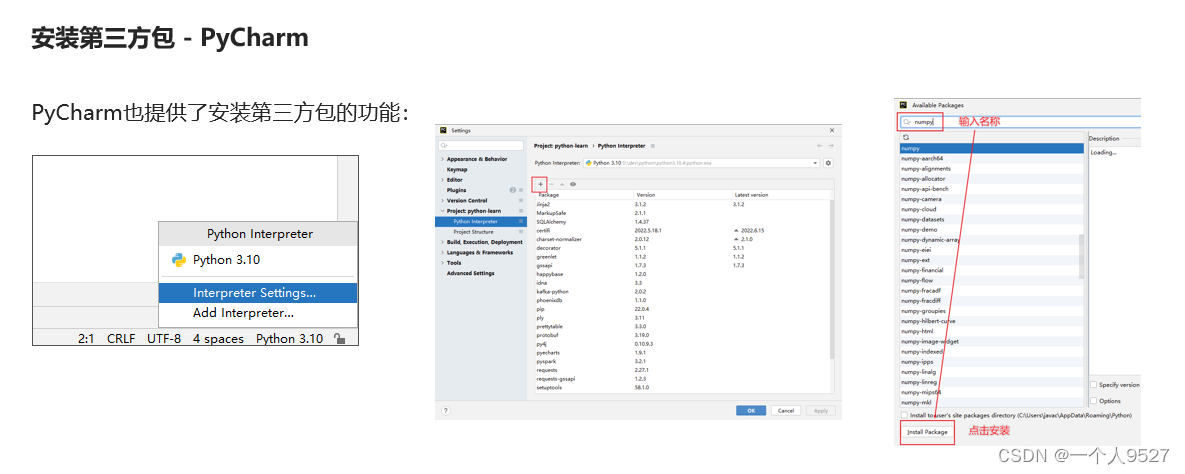Expand the Tools settings section
The height and width of the screenshot is (474, 1185).
tap(441, 263)
